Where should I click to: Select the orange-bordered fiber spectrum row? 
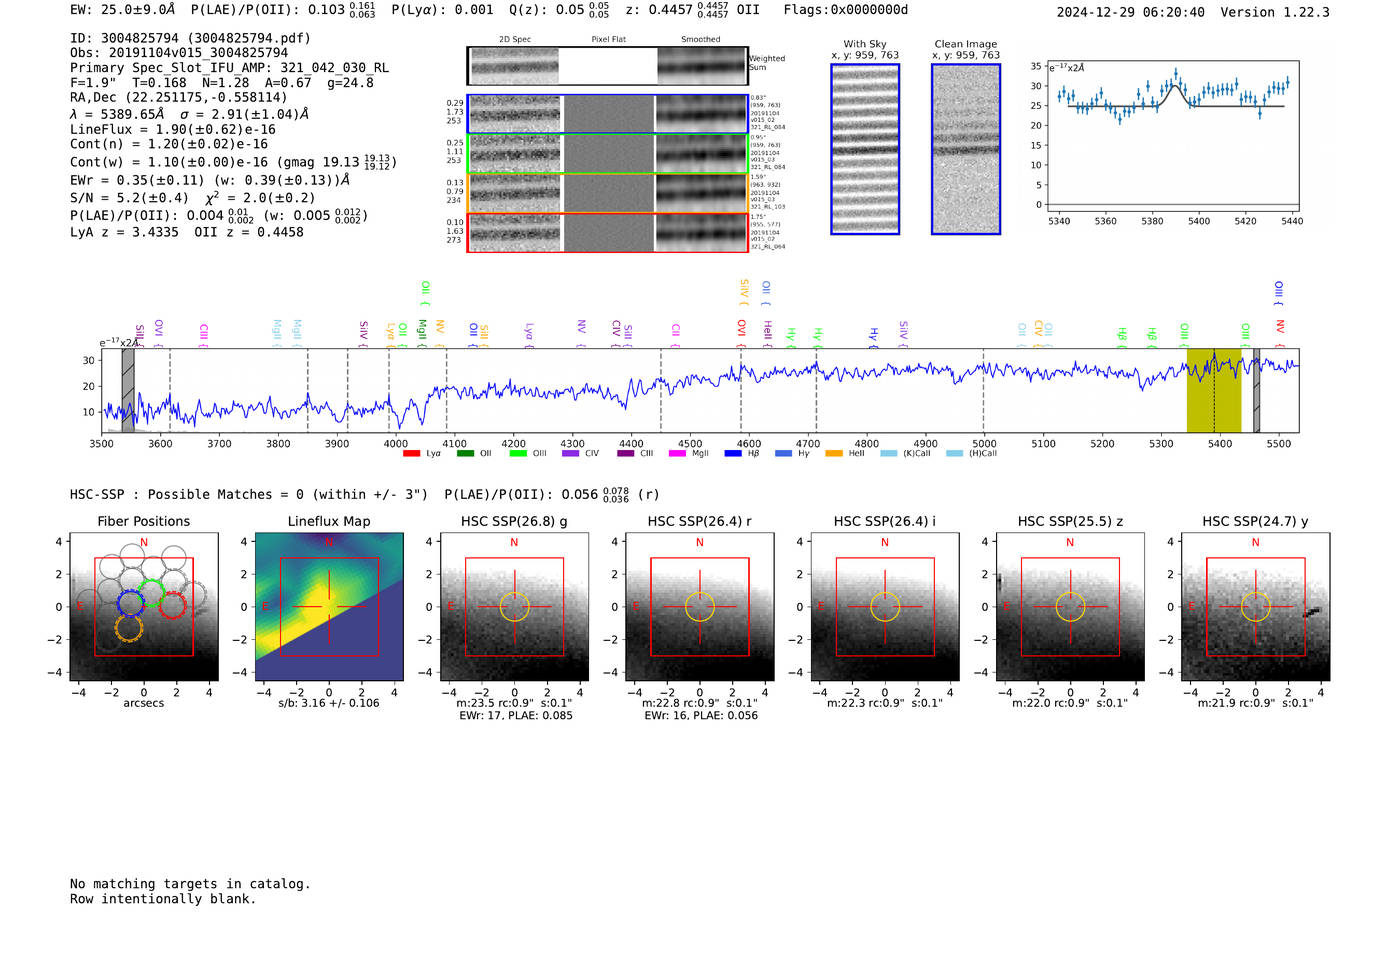click(607, 193)
